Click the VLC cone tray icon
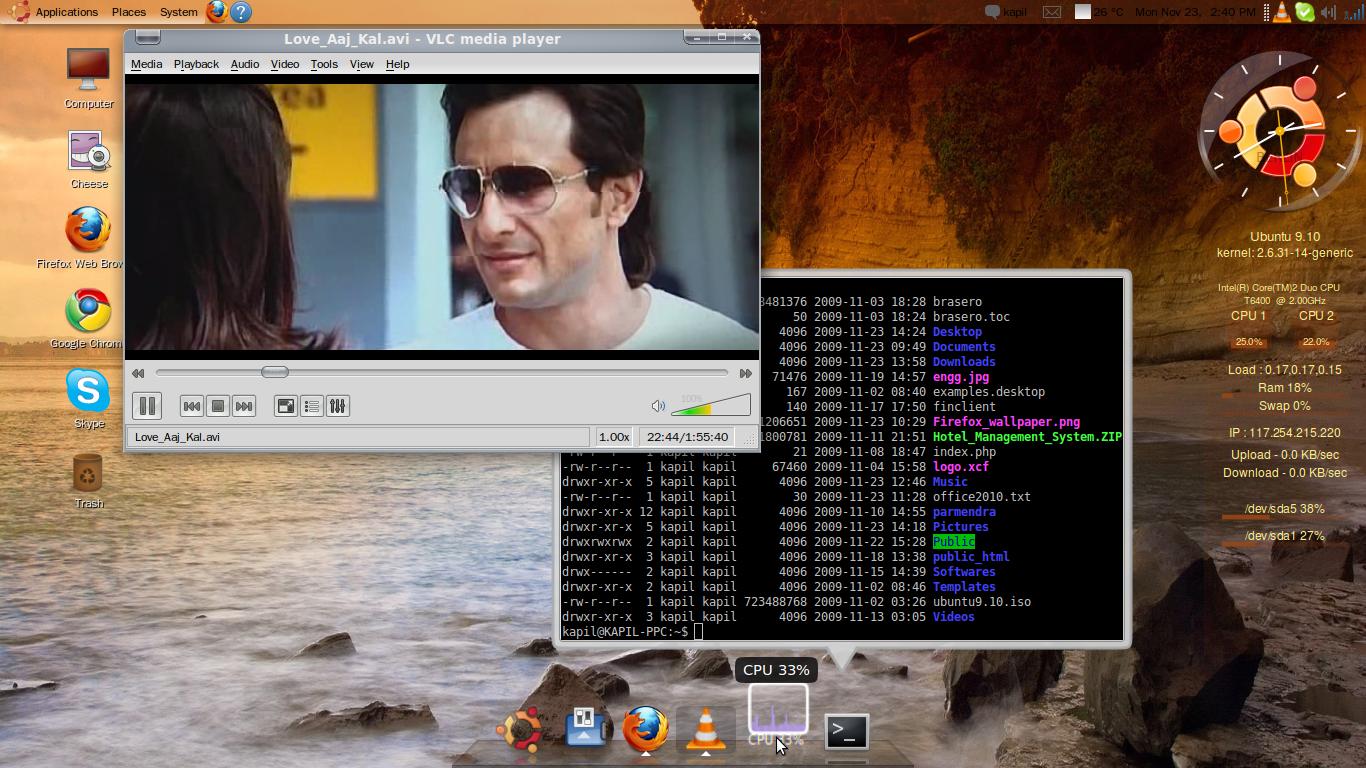 (x=1282, y=12)
